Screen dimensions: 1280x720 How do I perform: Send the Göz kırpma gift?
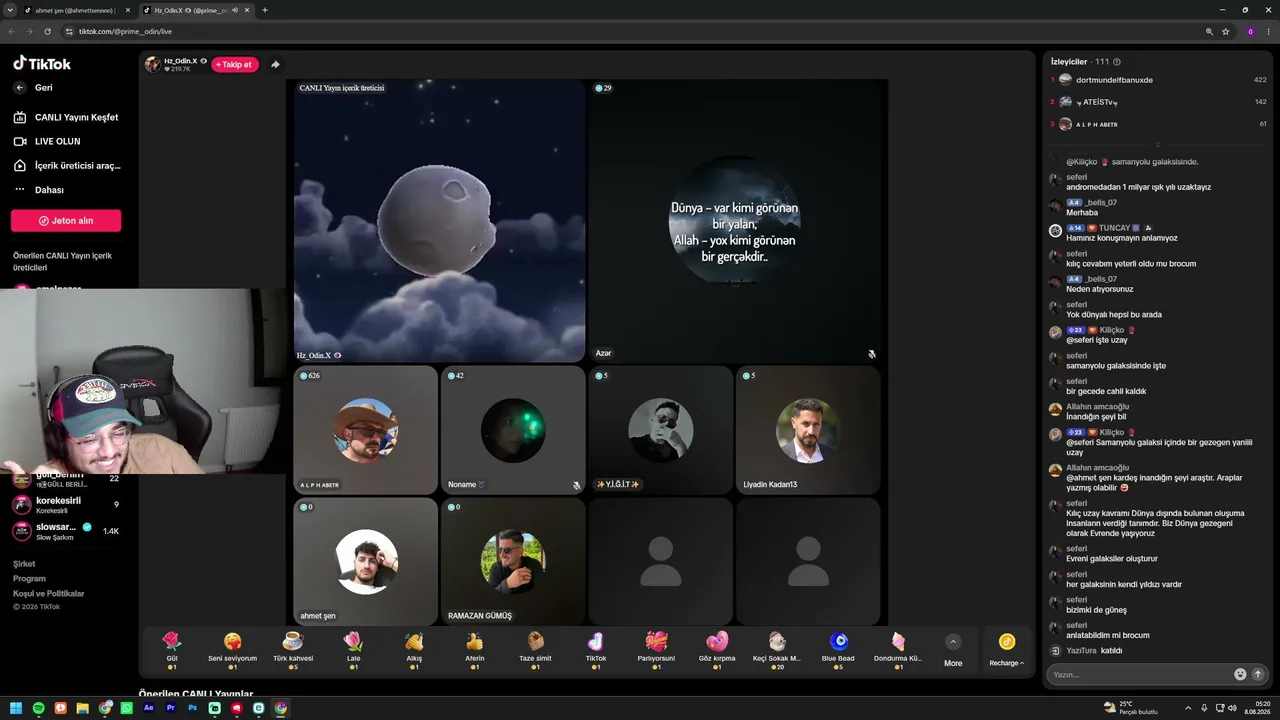pyautogui.click(x=717, y=649)
